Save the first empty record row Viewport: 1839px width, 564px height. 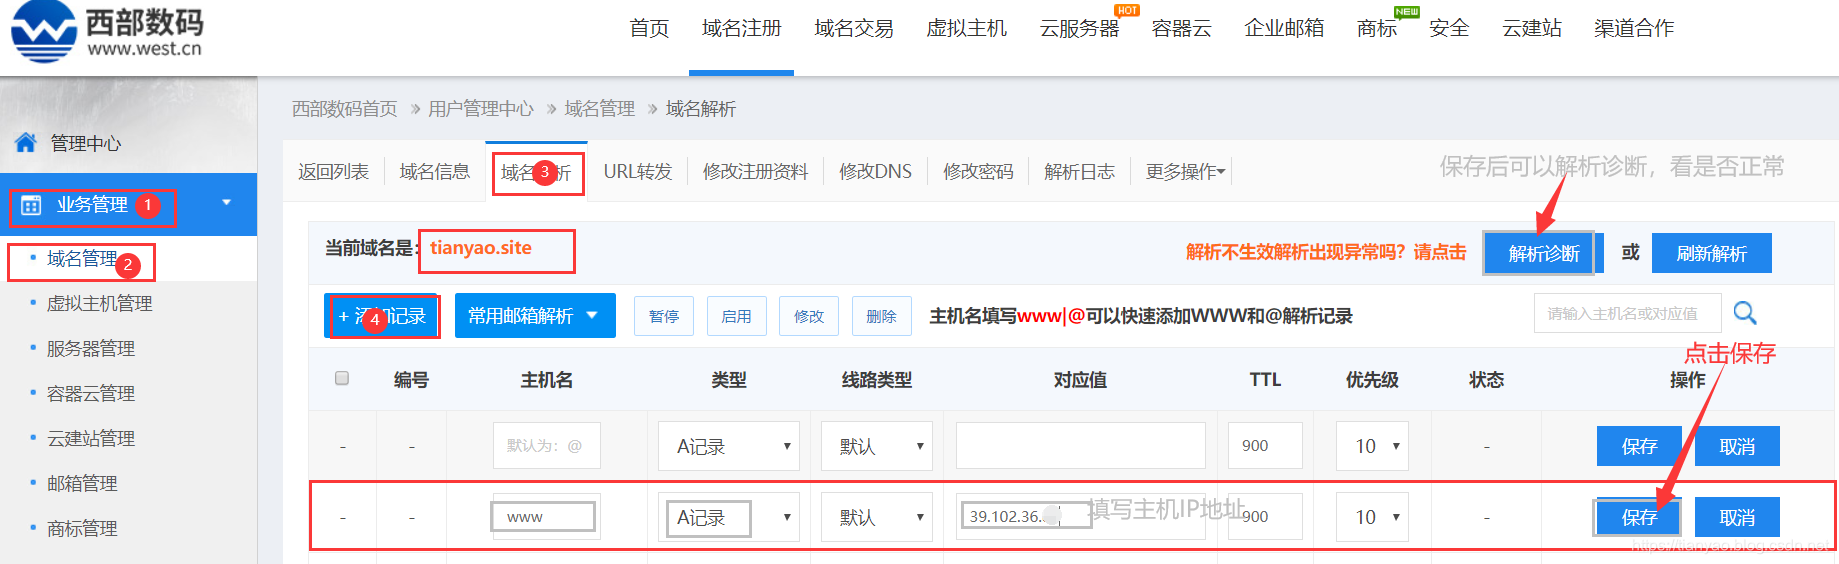click(x=1639, y=446)
